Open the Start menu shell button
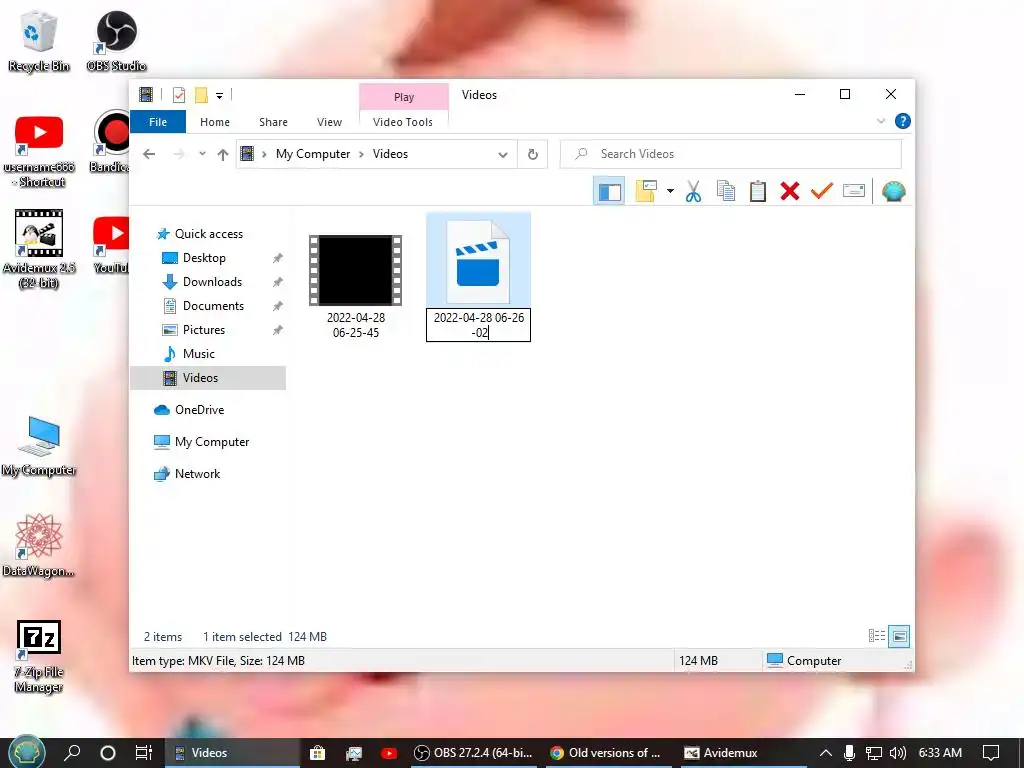1024x768 pixels. (25, 752)
